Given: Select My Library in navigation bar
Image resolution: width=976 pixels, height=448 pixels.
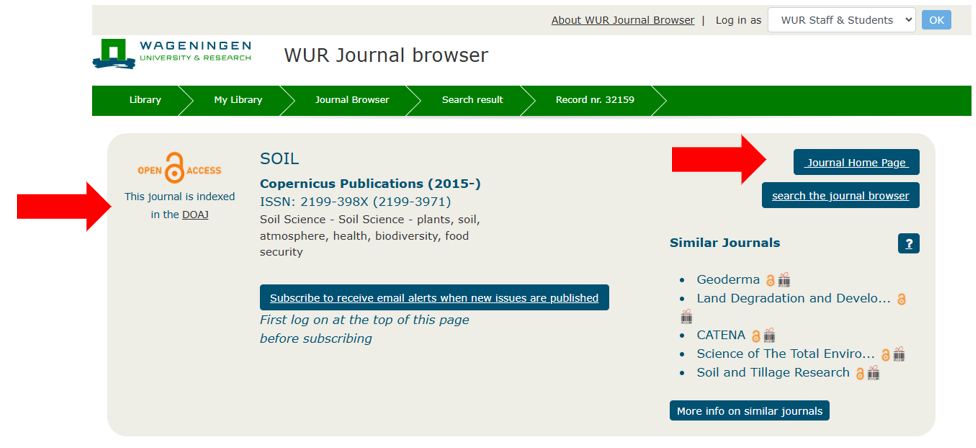Looking at the screenshot, I should click(x=238, y=100).
